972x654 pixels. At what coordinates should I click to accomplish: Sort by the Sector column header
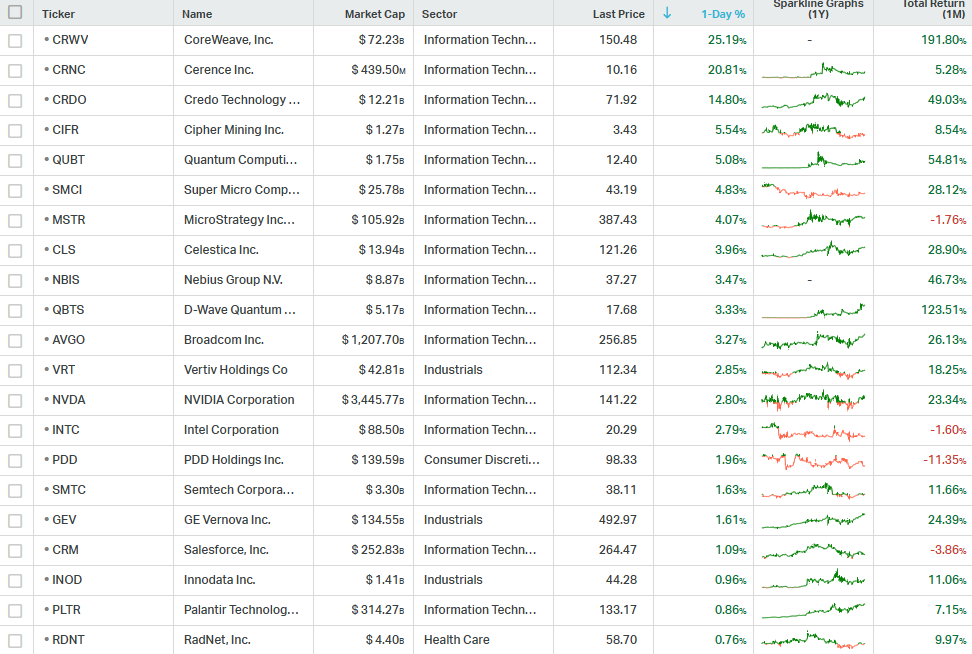(440, 14)
